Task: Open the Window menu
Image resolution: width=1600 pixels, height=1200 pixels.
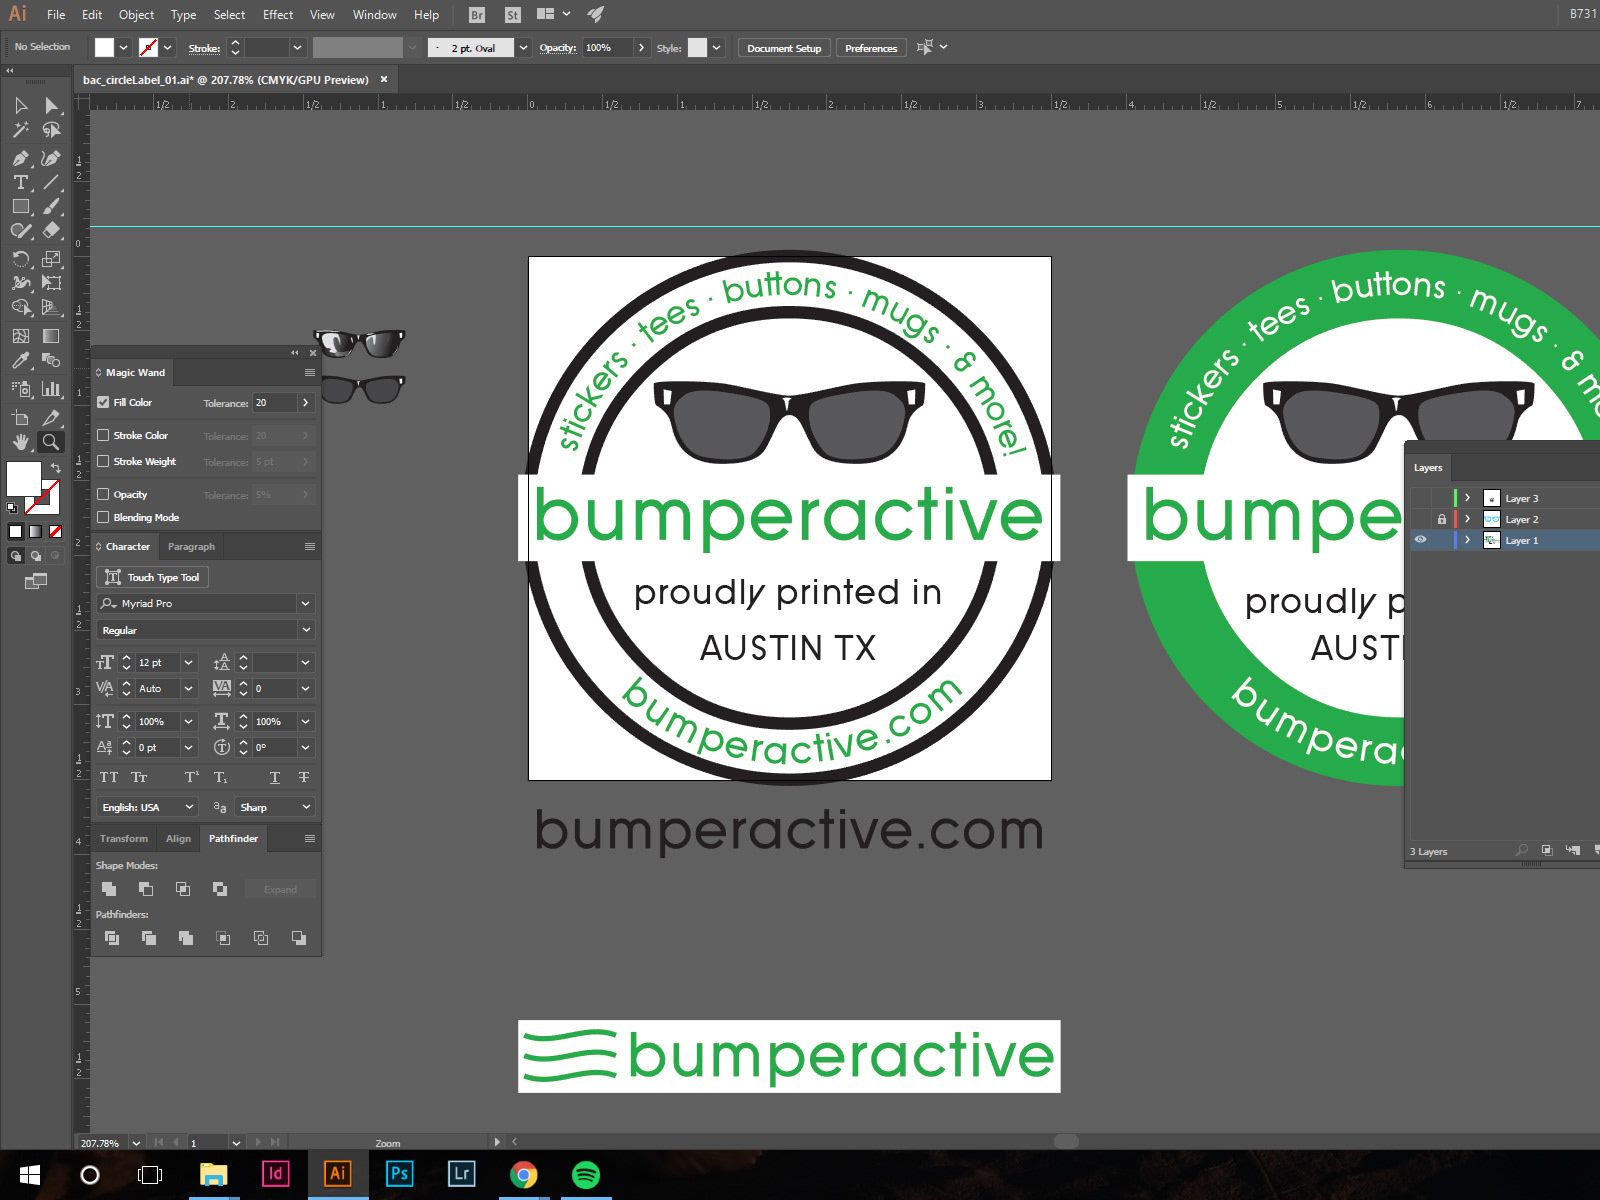Action: pyautogui.click(x=375, y=15)
